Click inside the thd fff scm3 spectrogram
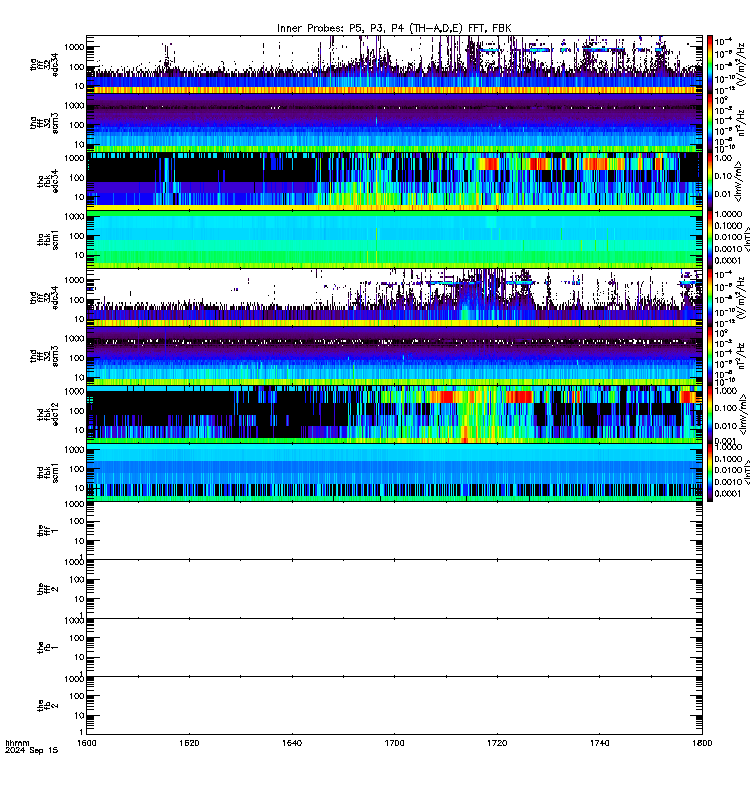 (394, 356)
